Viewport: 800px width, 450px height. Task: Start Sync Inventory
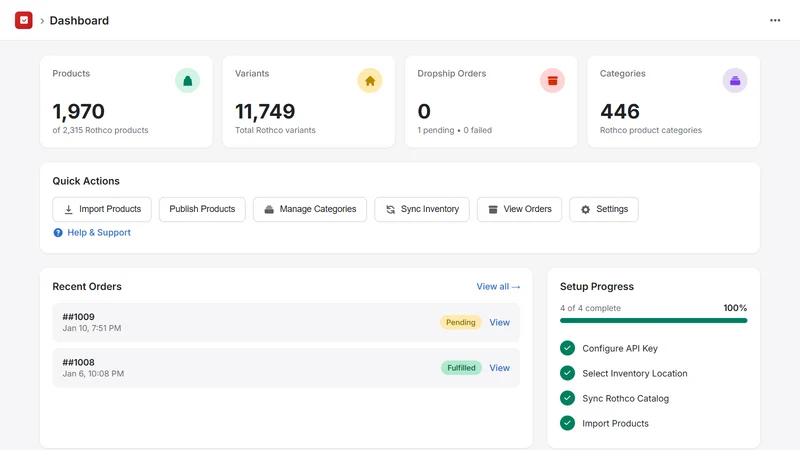pos(422,209)
